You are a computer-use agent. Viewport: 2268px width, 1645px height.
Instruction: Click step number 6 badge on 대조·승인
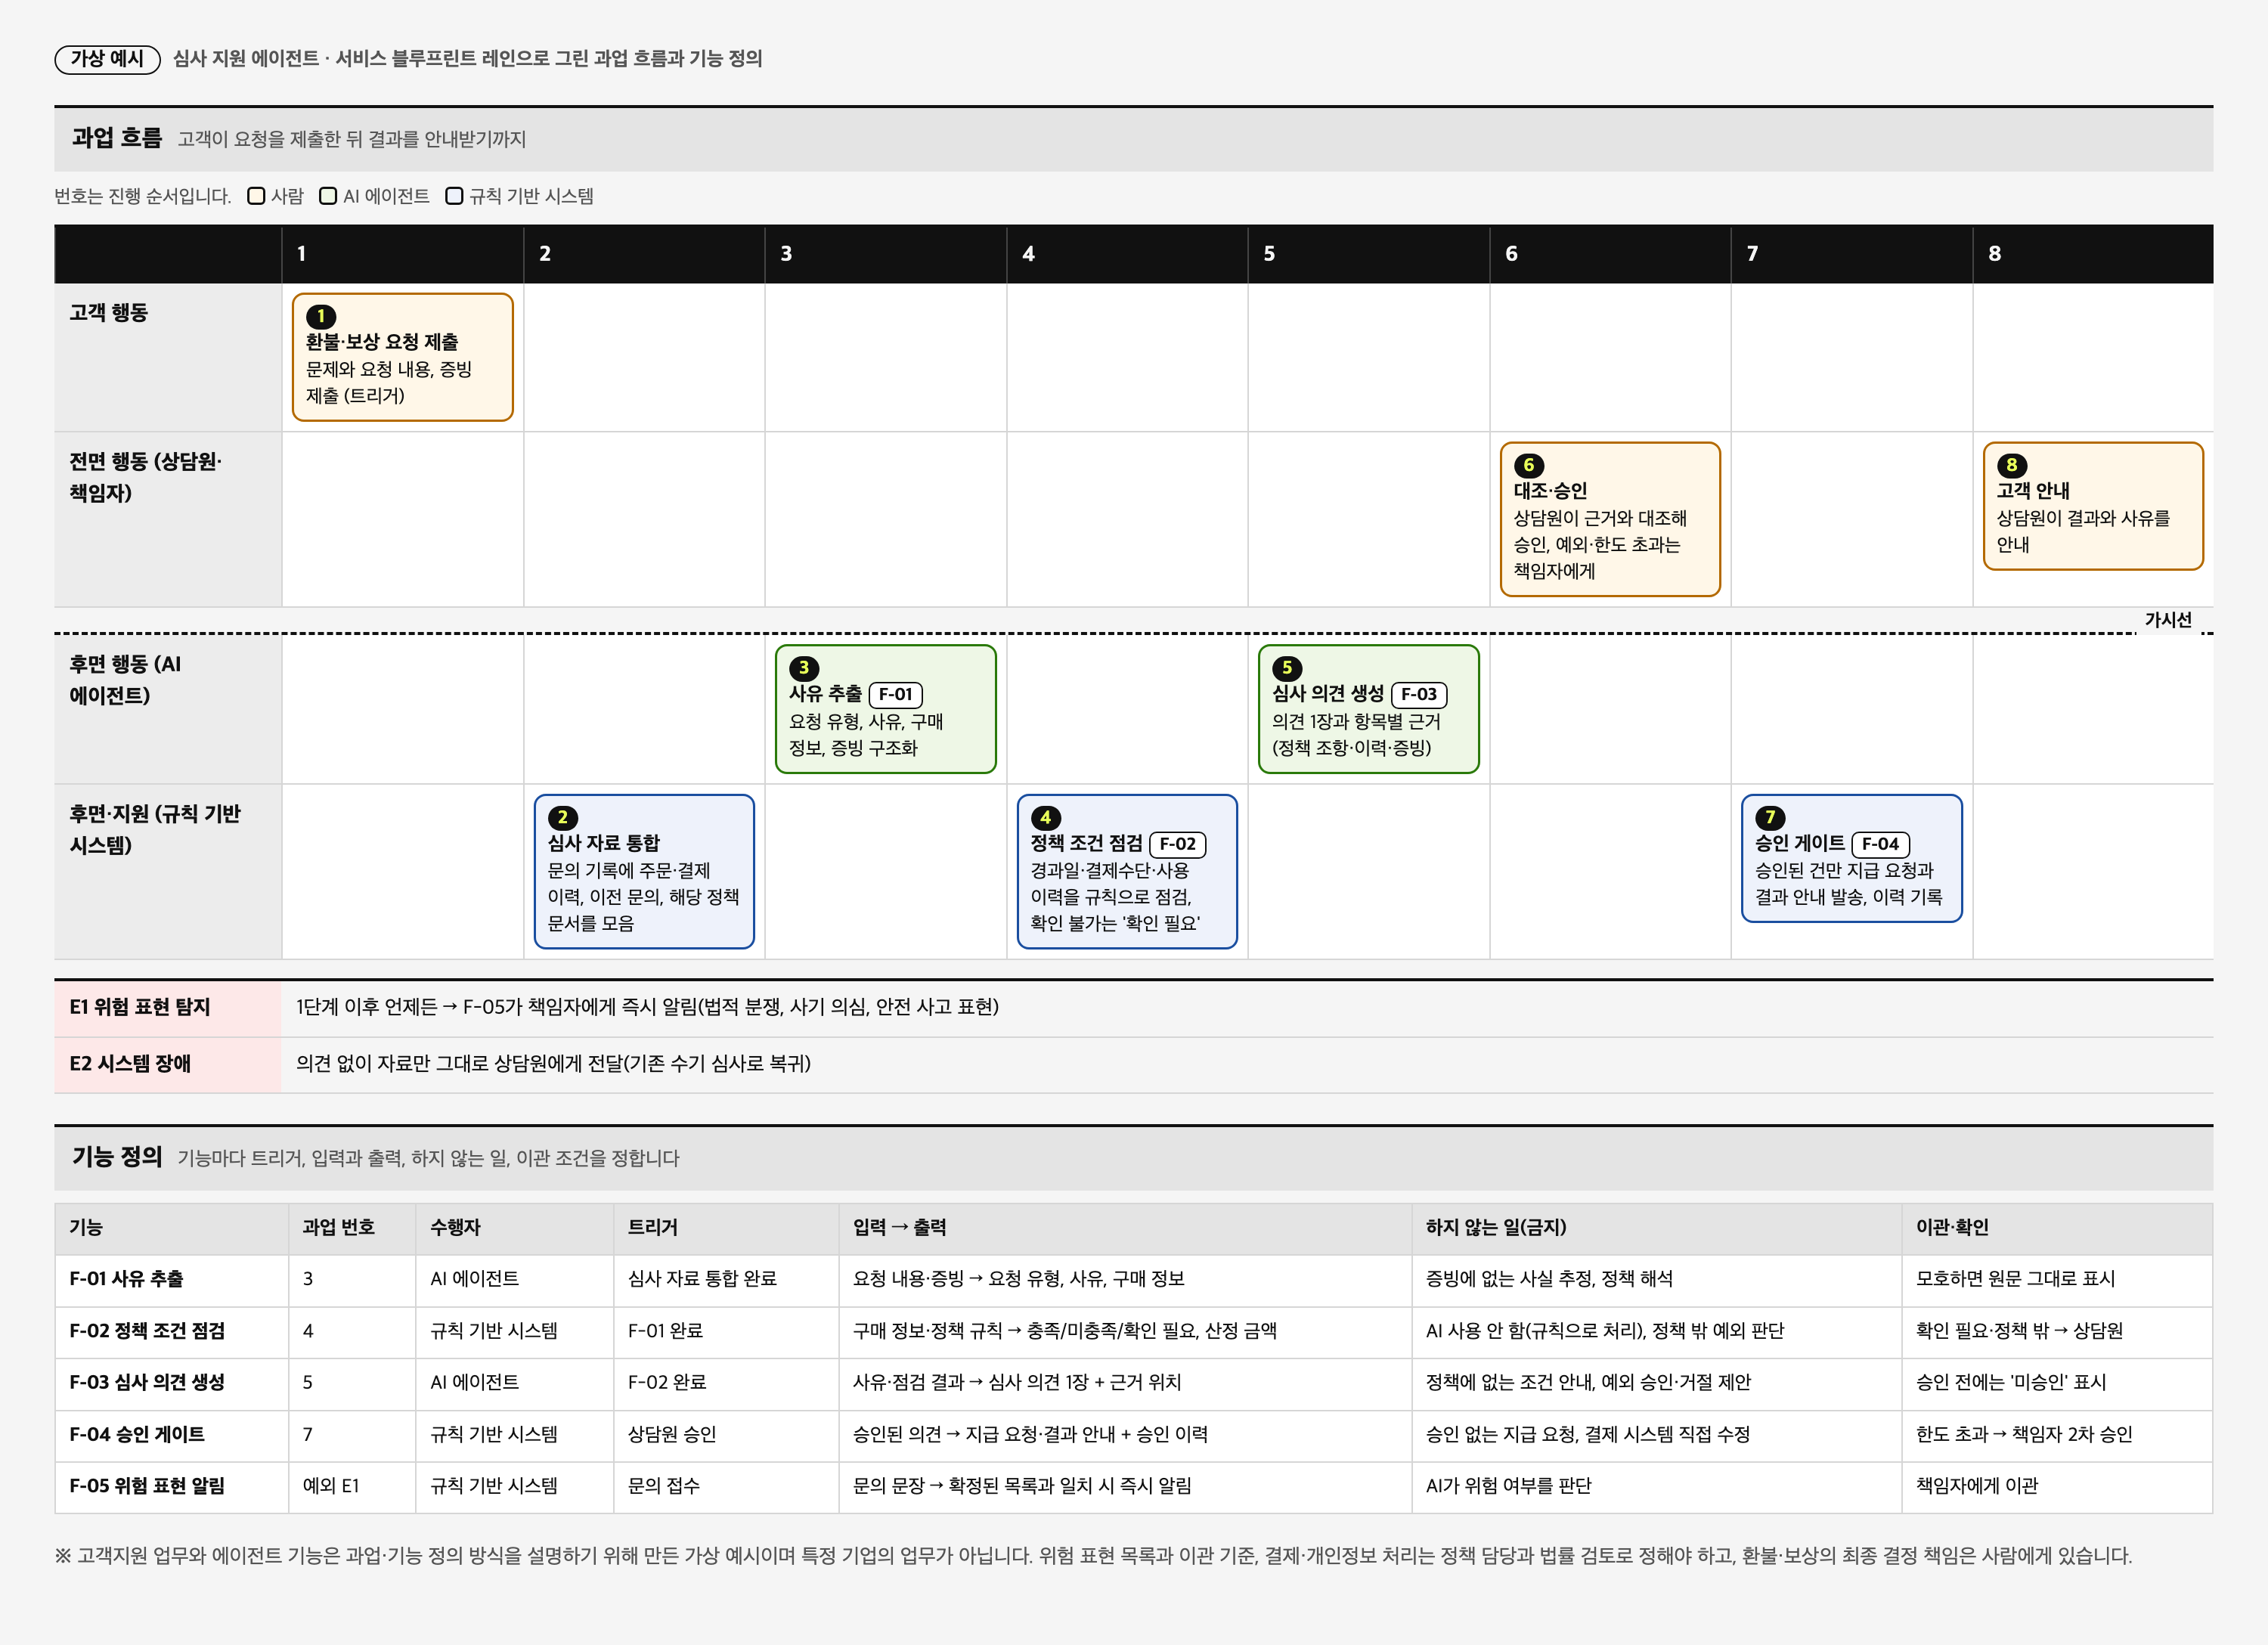(x=1529, y=465)
